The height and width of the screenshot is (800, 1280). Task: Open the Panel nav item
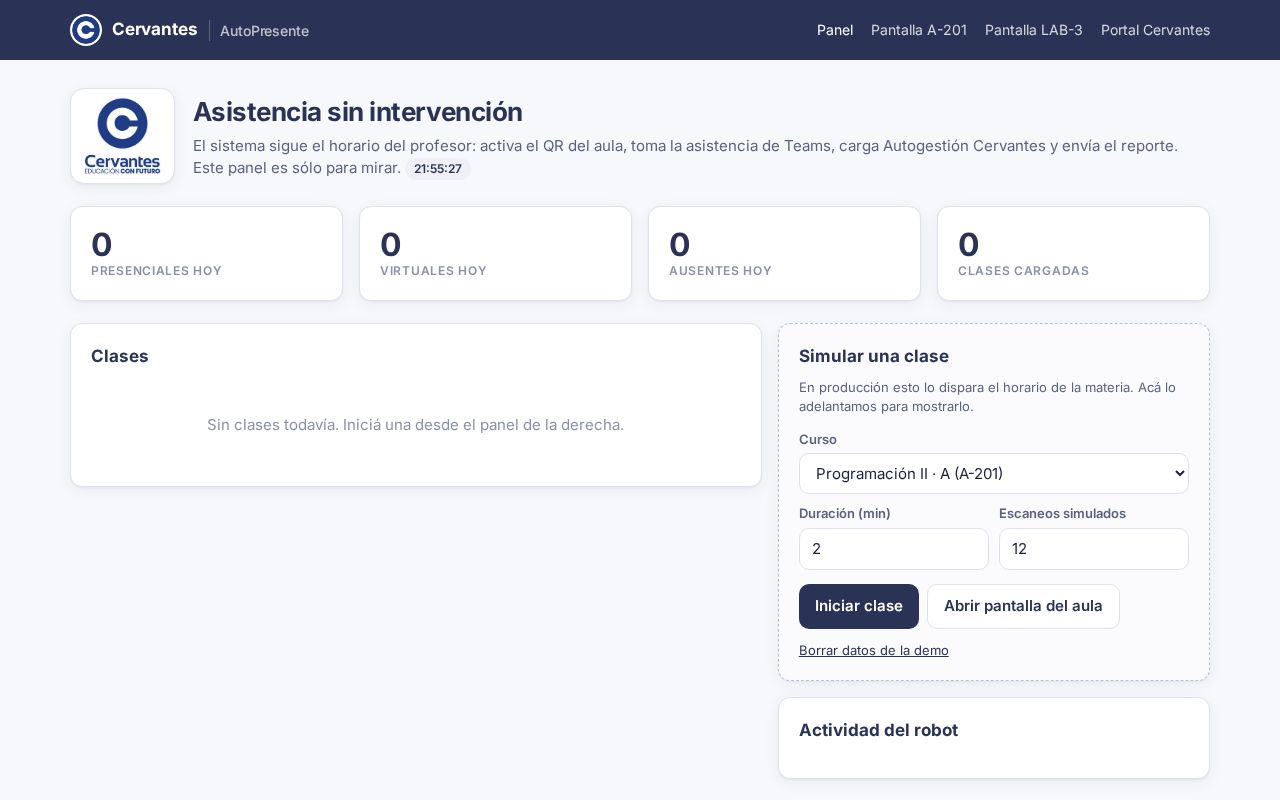[835, 30]
